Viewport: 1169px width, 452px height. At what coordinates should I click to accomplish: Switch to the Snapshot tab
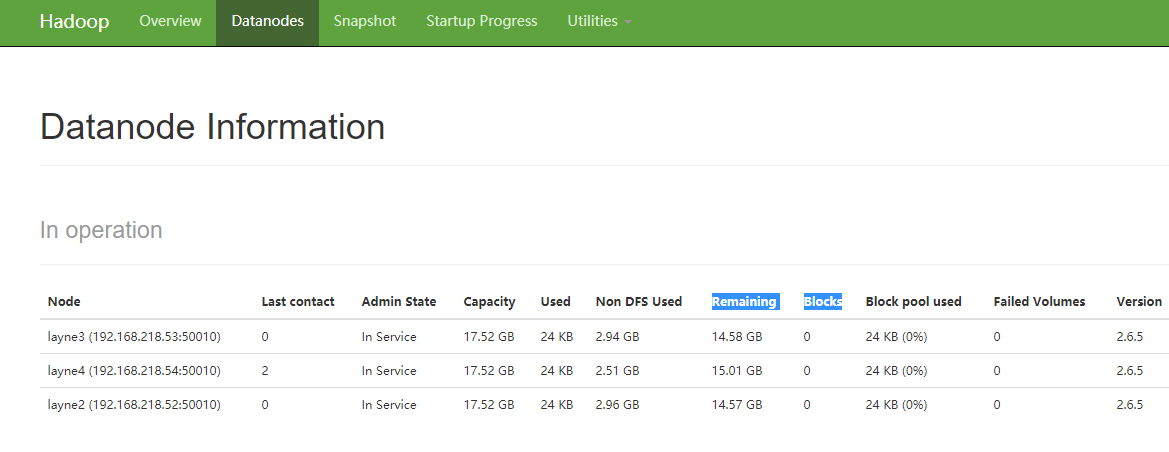point(365,21)
